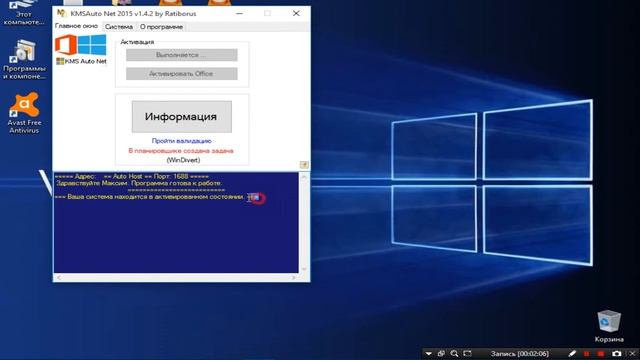The height and width of the screenshot is (360, 640).
Task: Pause the screen recording
Action: pyautogui.click(x=587, y=353)
